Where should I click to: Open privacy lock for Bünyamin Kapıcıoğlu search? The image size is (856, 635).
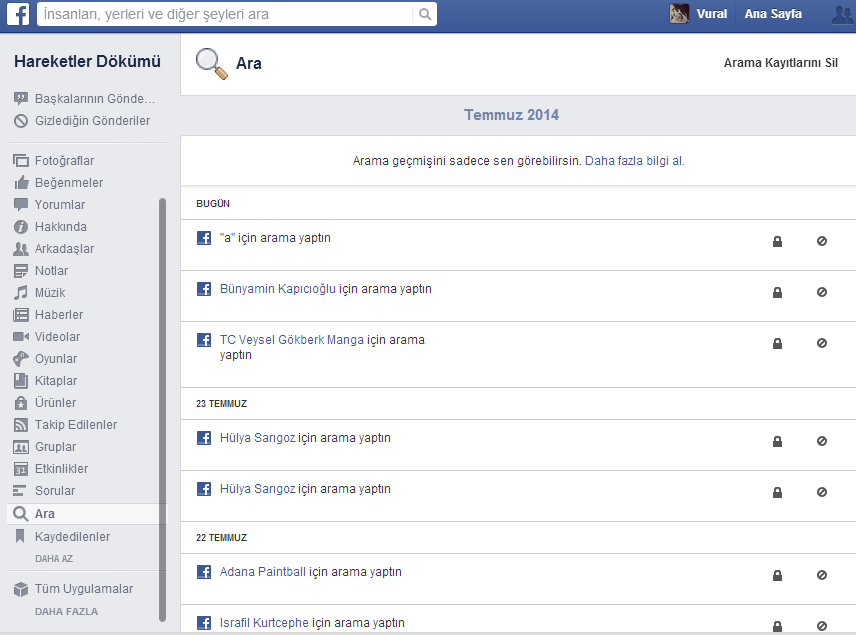[x=777, y=293]
